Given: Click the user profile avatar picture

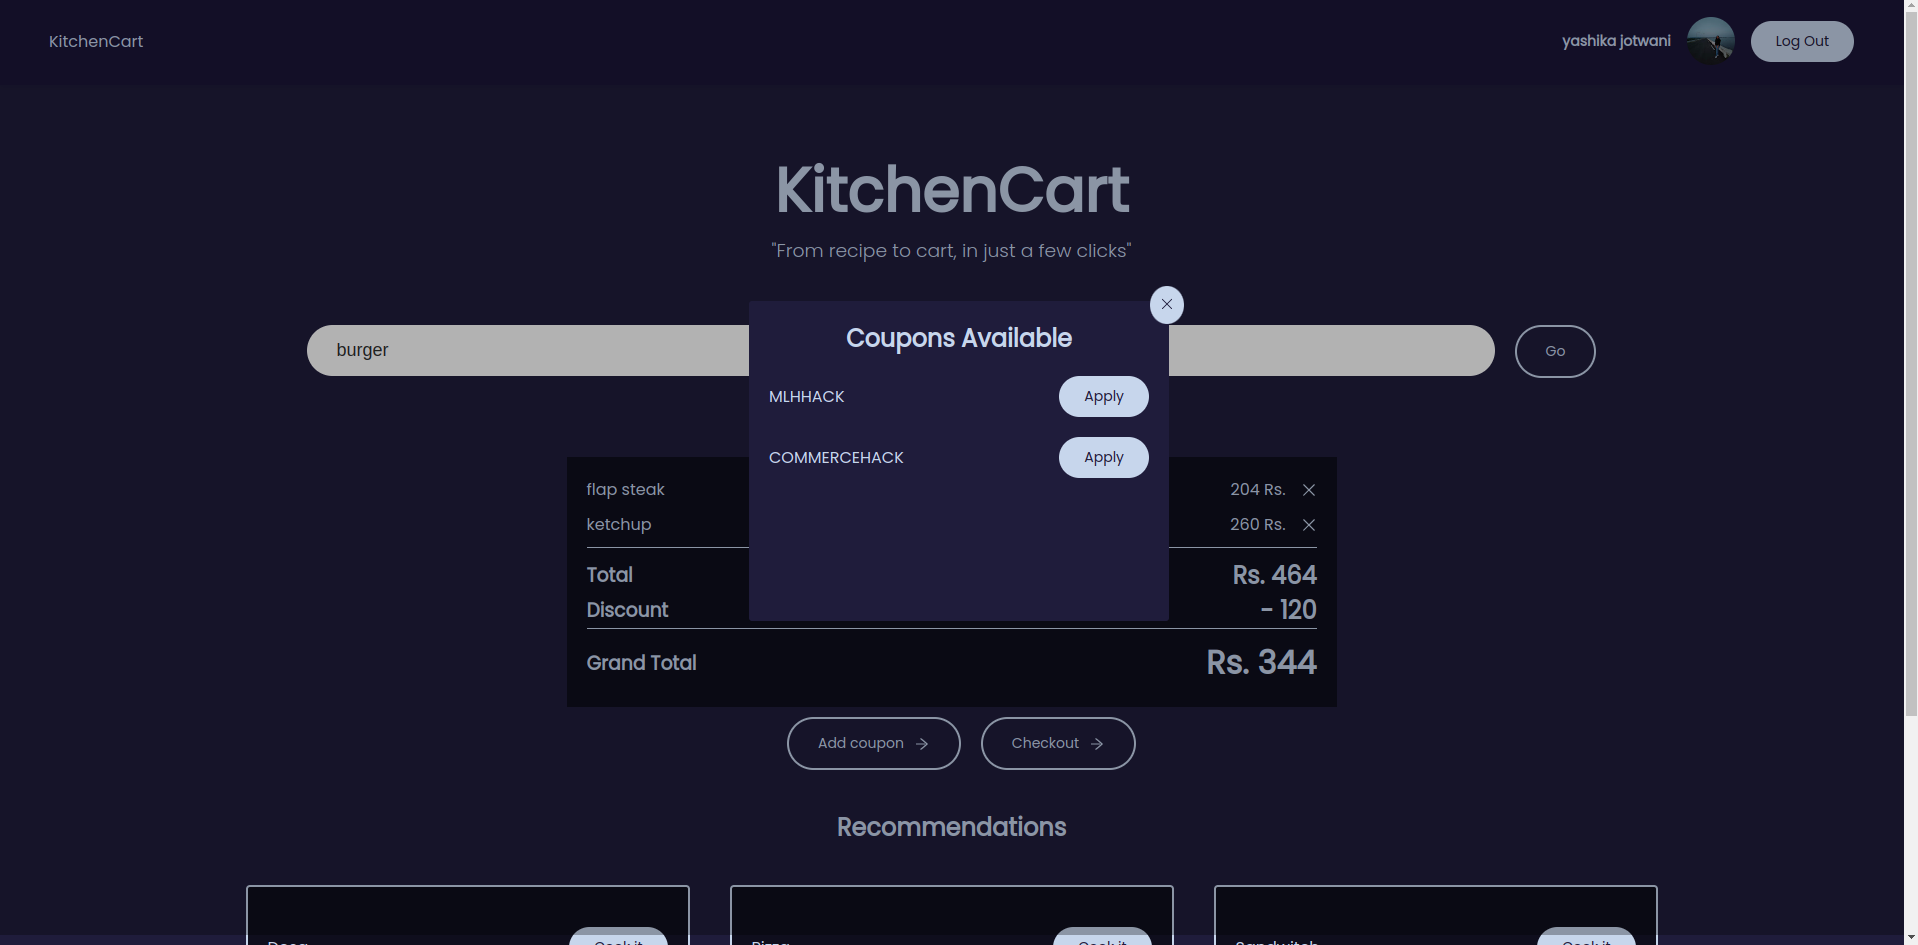Looking at the screenshot, I should 1709,40.
